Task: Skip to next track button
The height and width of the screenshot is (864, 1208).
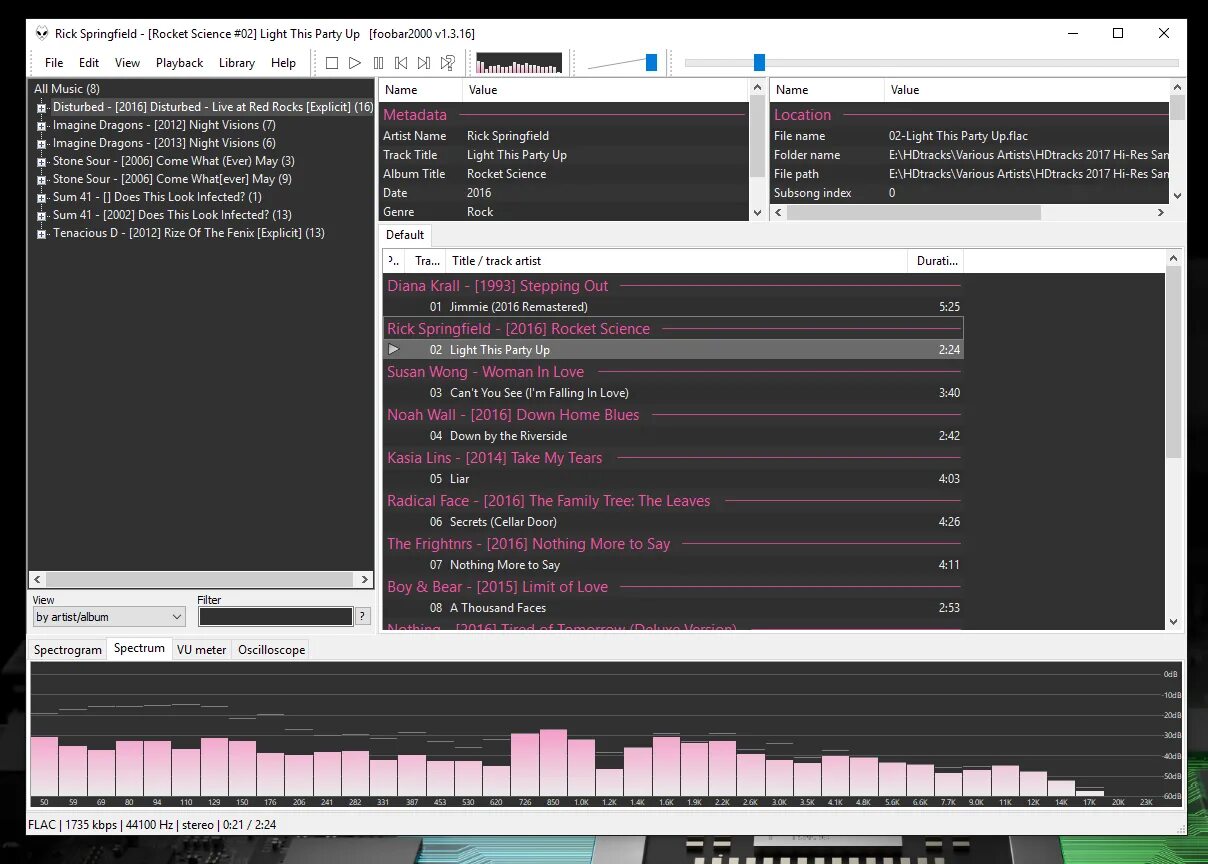Action: coord(424,63)
